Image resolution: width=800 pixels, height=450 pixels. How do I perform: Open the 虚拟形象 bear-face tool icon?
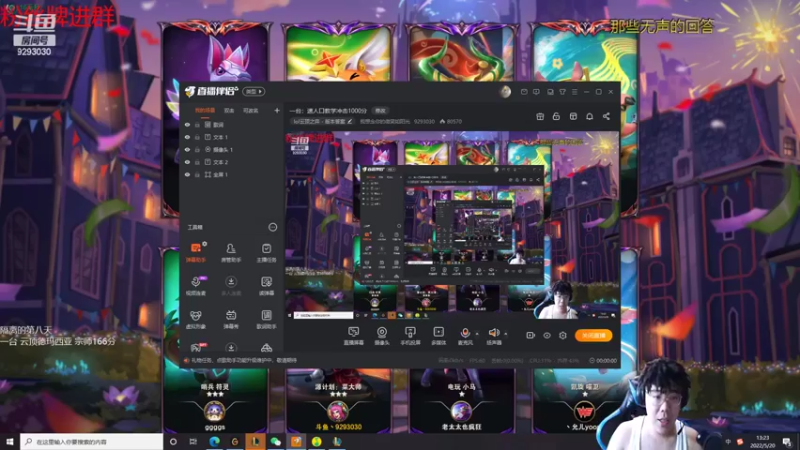pyautogui.click(x=195, y=319)
